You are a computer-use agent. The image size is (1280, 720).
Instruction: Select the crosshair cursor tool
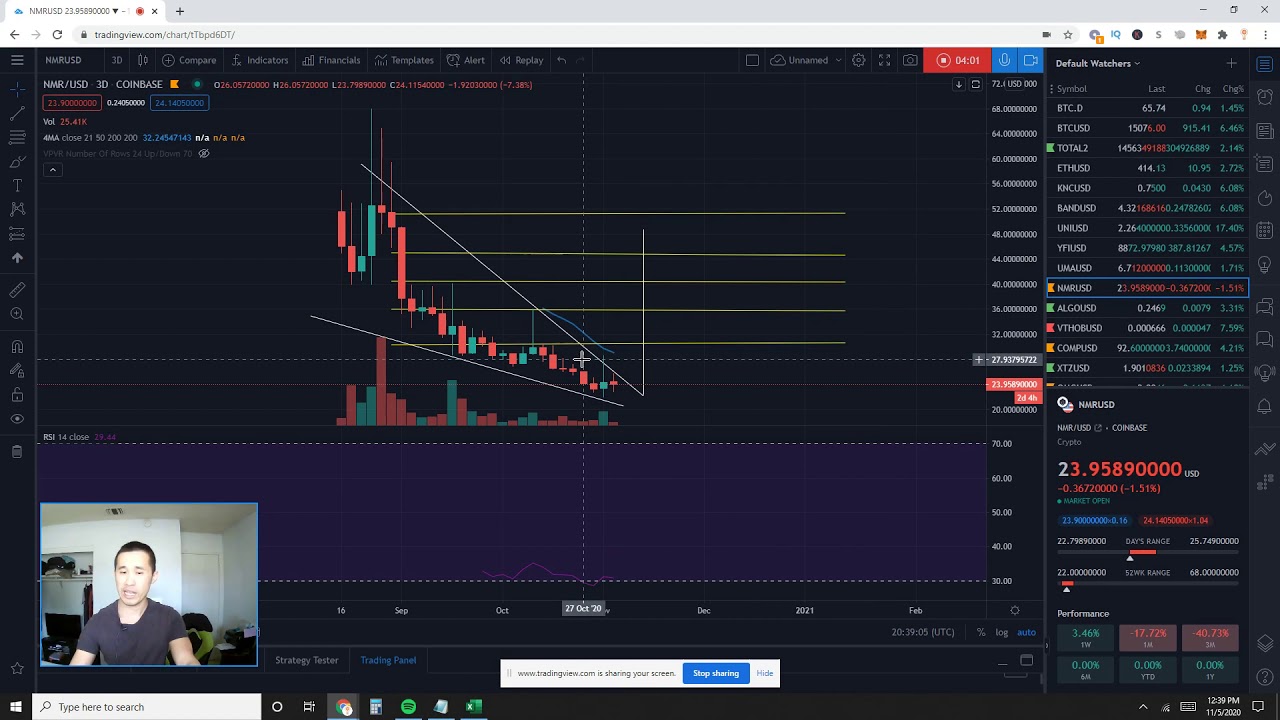(x=17, y=89)
